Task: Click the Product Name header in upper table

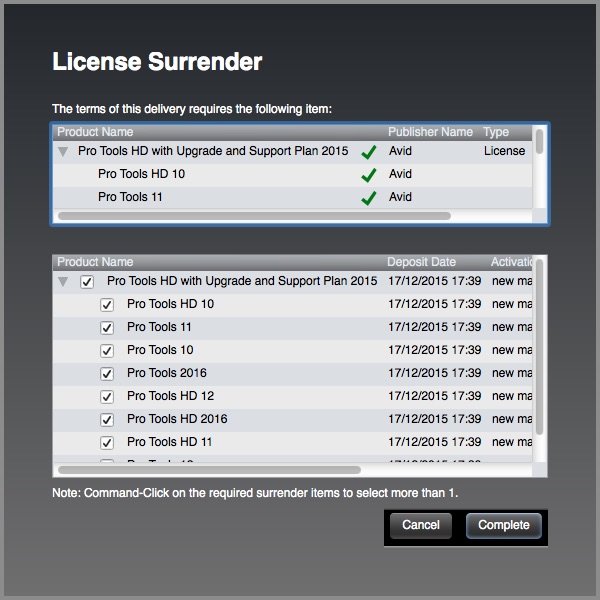Action: click(95, 132)
